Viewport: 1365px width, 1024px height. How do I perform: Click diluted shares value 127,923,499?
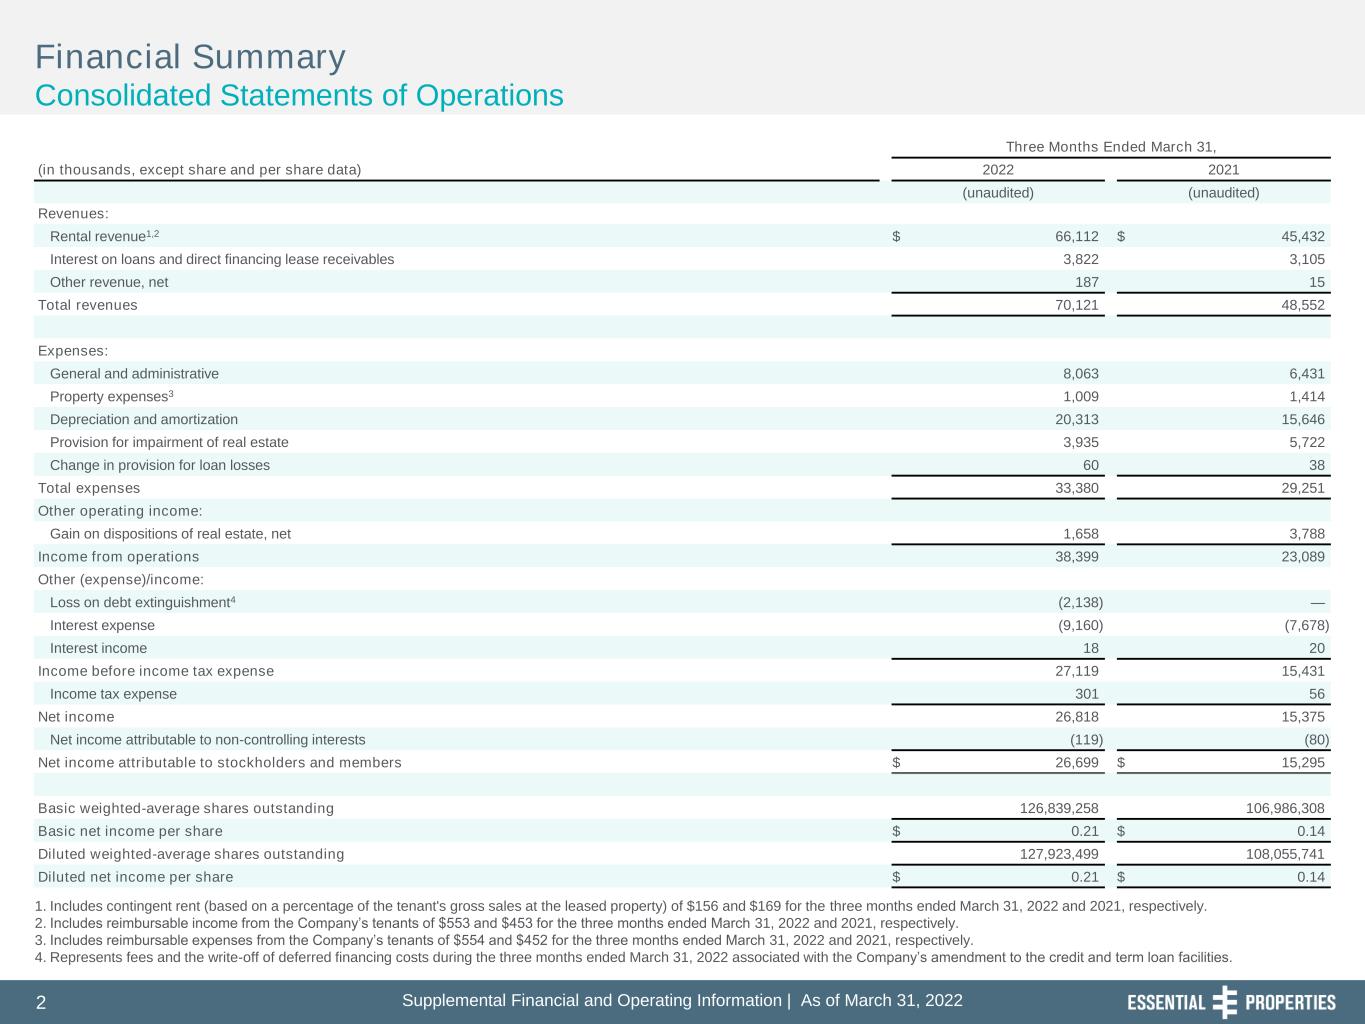click(1059, 854)
